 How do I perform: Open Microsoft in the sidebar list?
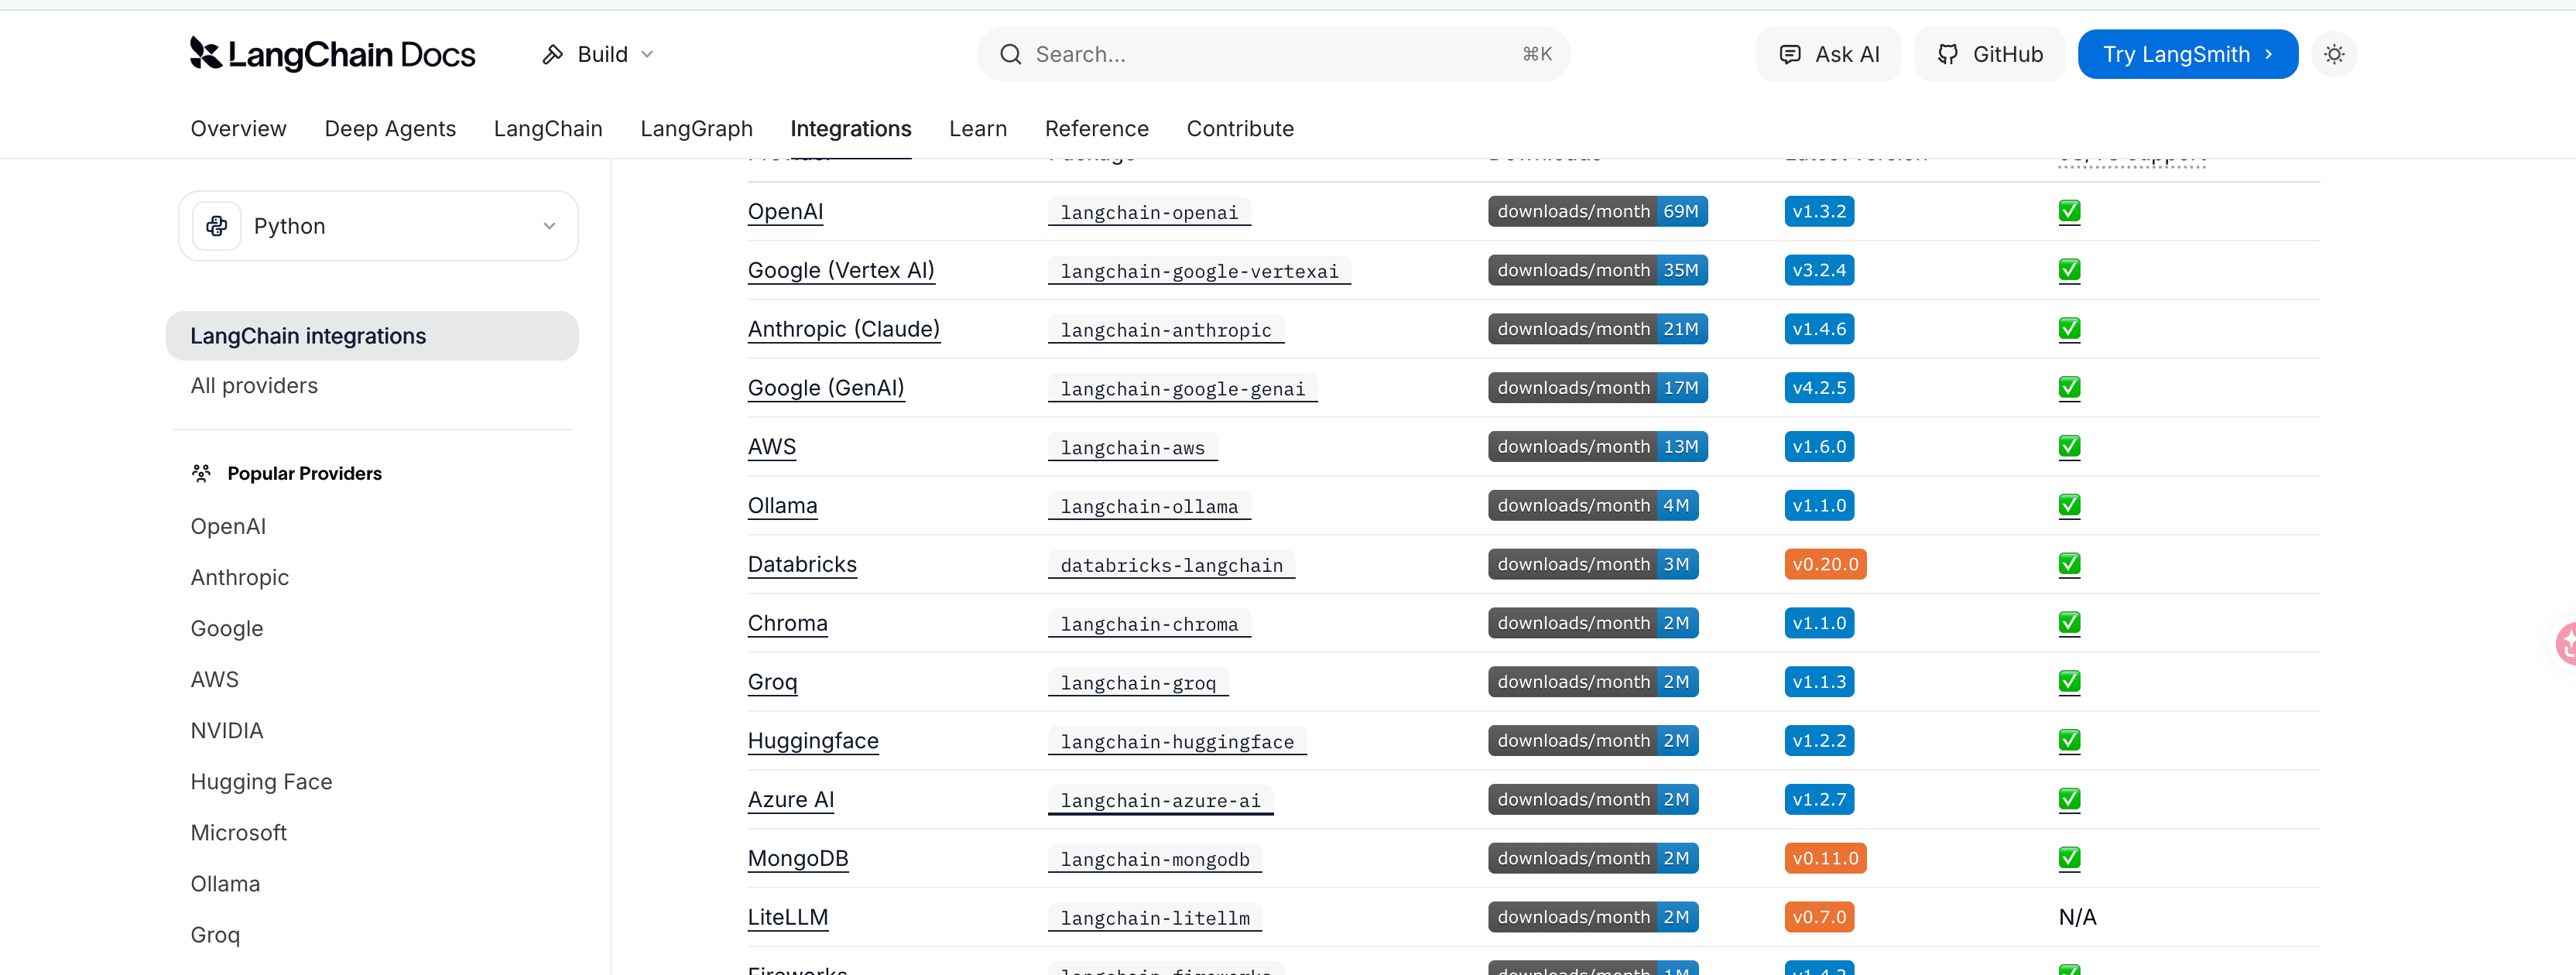click(238, 832)
